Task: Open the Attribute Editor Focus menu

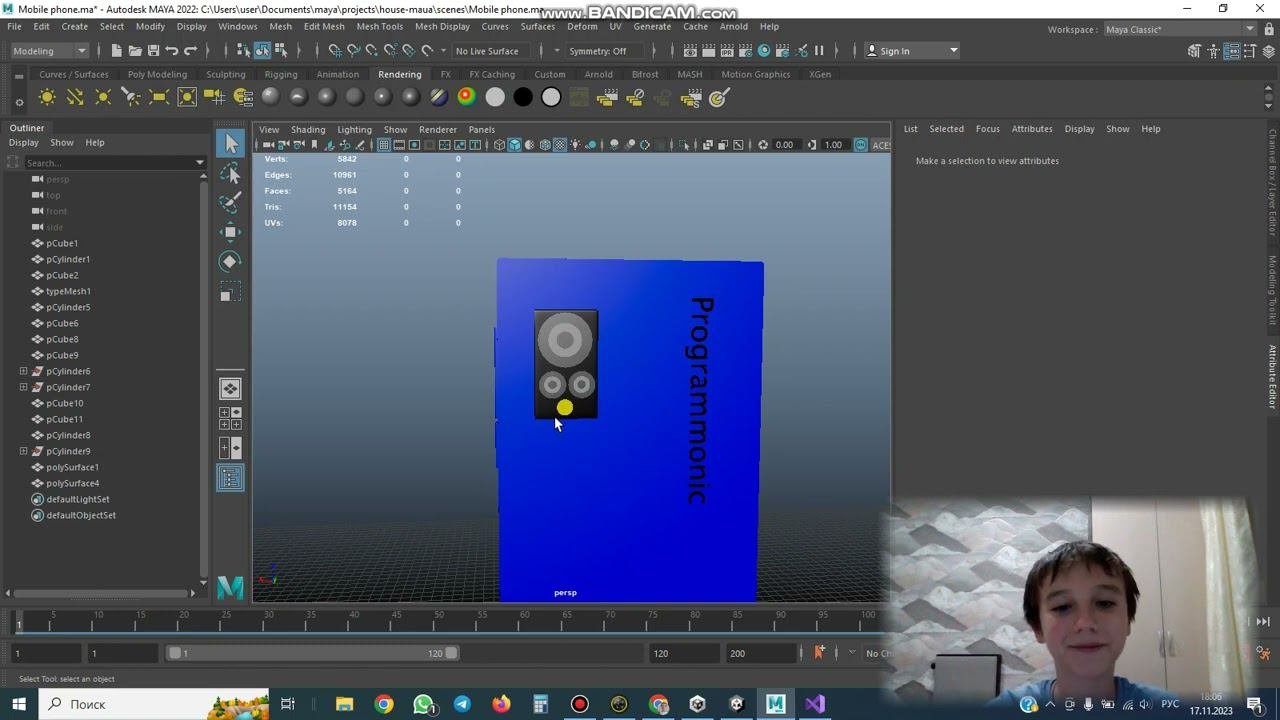Action: (988, 128)
